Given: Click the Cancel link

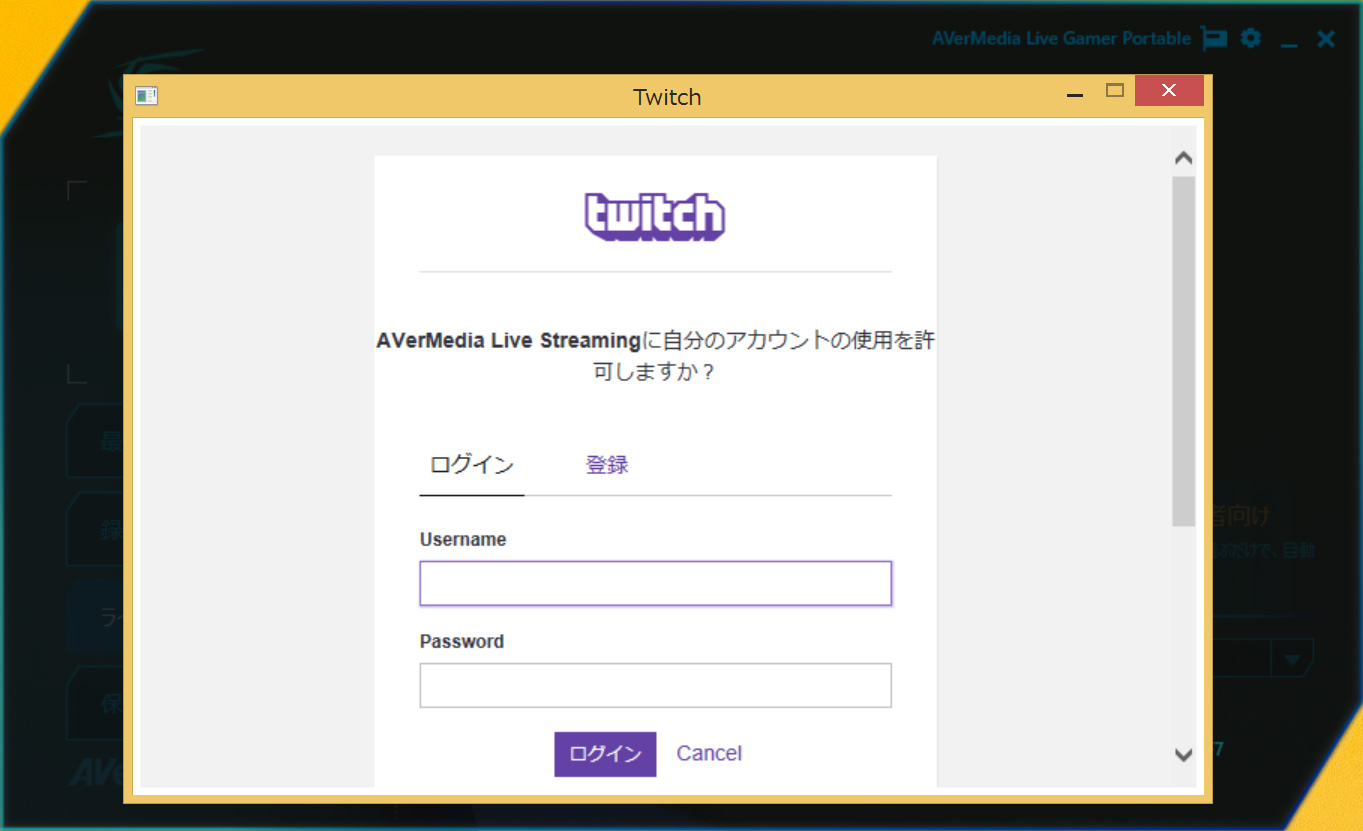Looking at the screenshot, I should tap(709, 754).
